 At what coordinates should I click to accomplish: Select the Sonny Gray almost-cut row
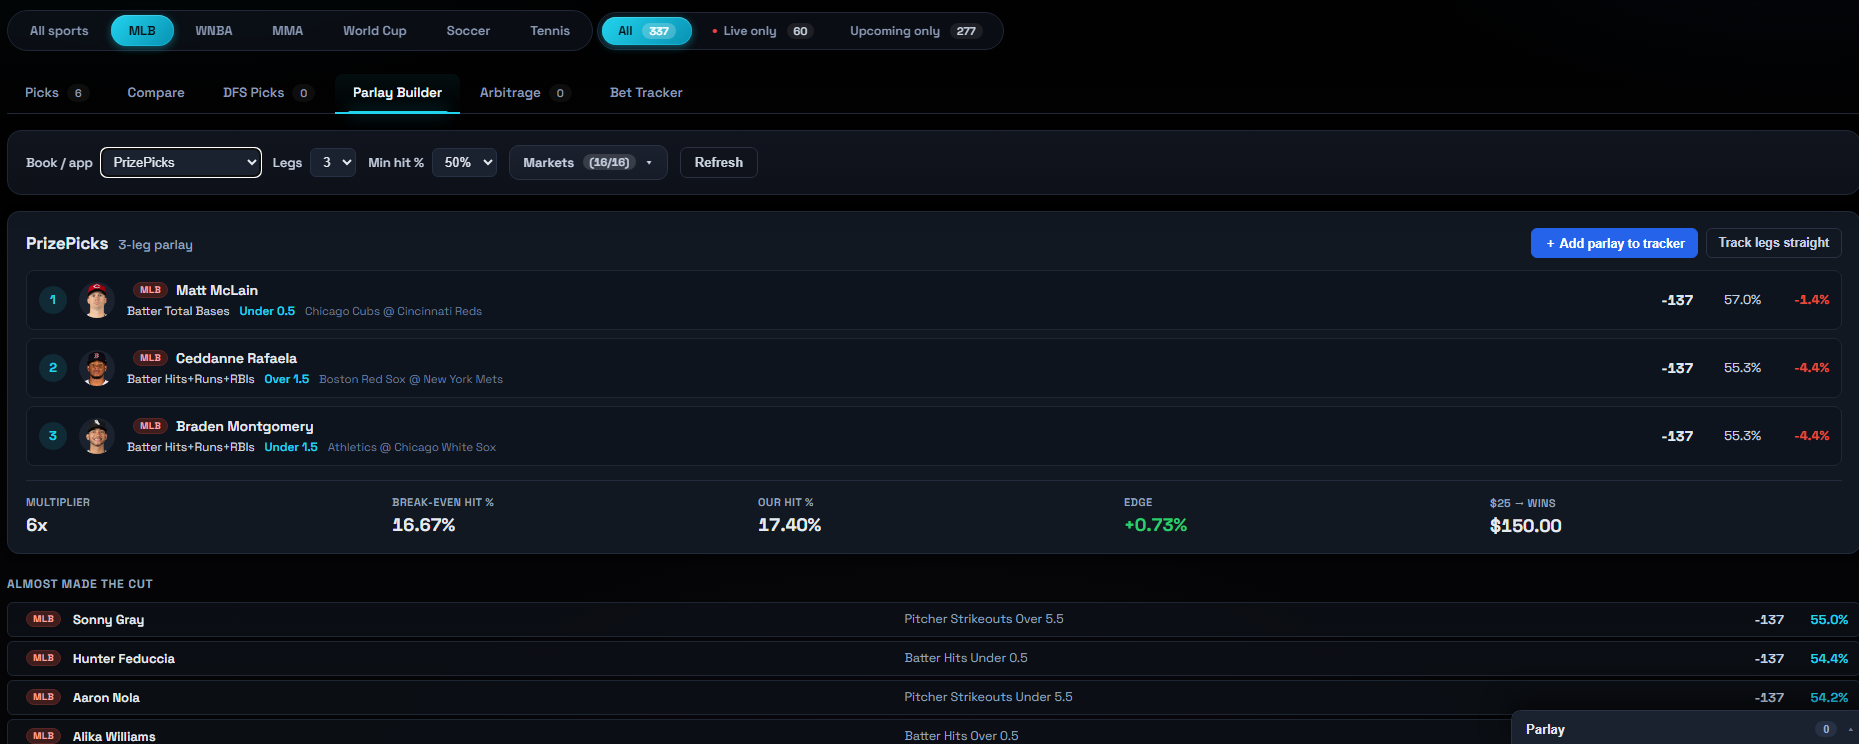pos(932,620)
